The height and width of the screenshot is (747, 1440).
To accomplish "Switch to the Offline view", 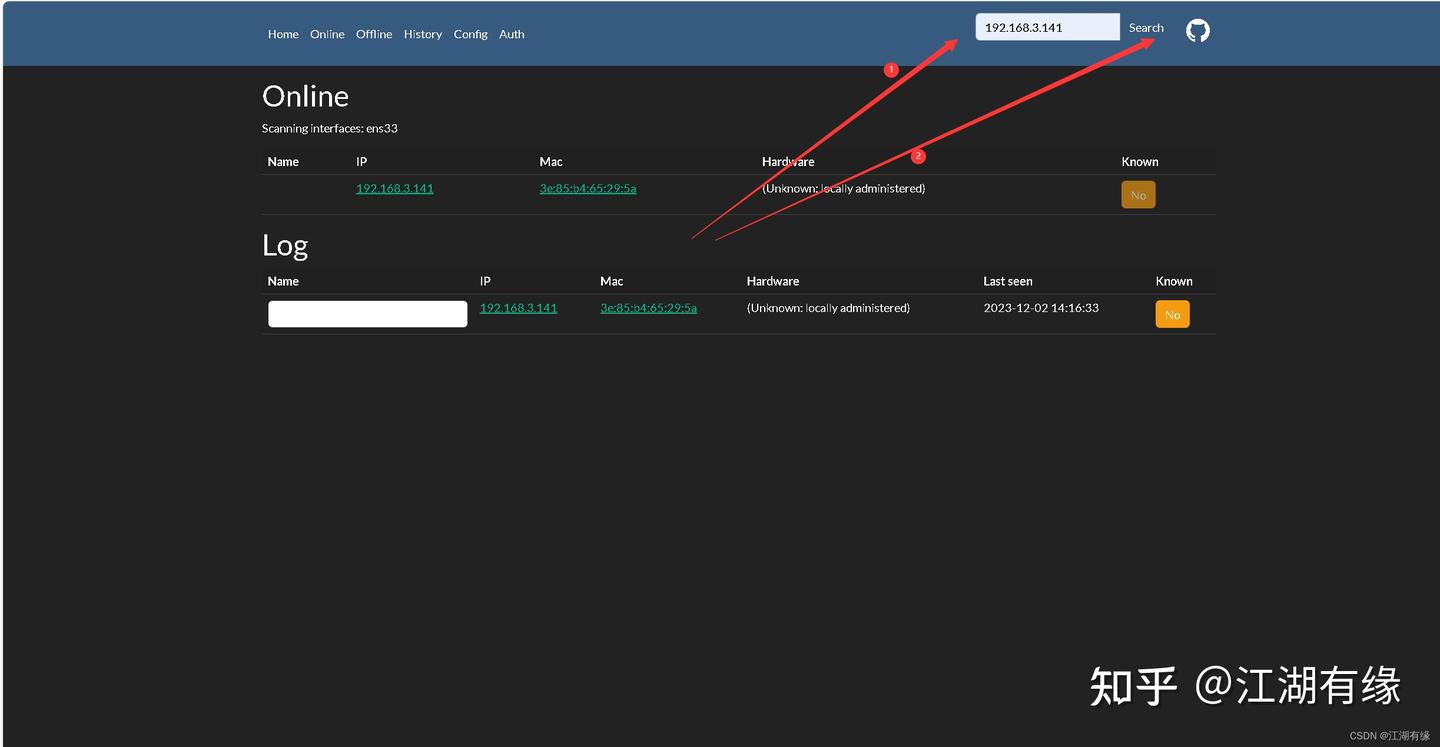I will coord(373,33).
